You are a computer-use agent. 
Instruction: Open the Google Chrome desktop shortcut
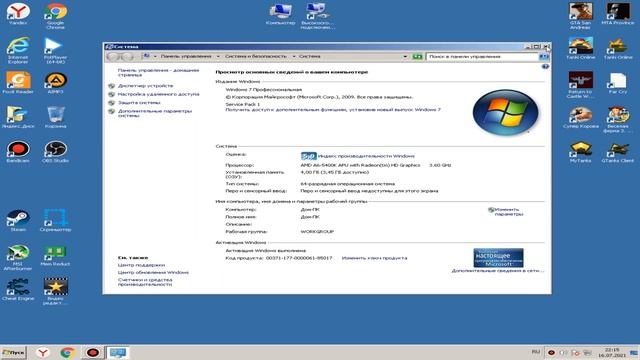(56, 16)
